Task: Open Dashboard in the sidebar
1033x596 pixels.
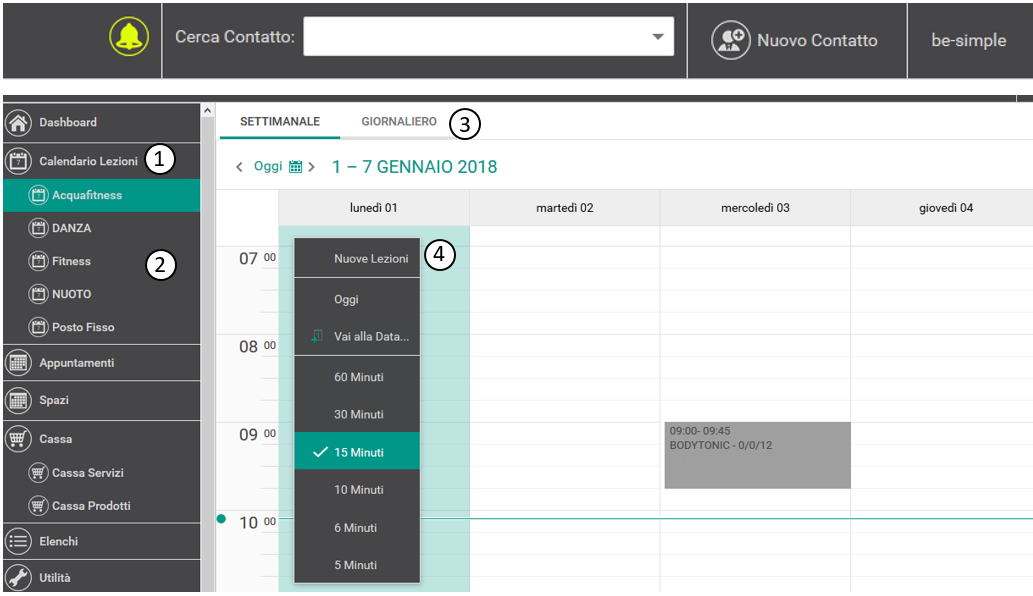Action: coord(102,122)
